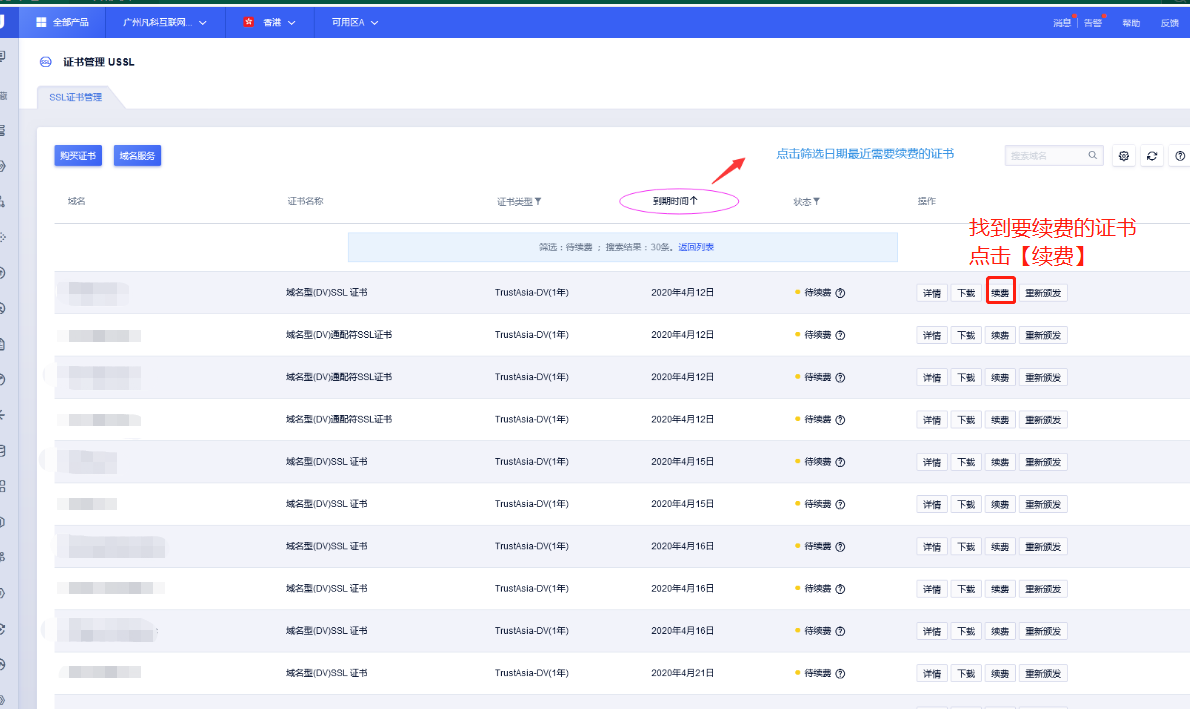Select the date text 2020年4月21日
Image resolution: width=1190 pixels, height=709 pixels.
click(682, 673)
